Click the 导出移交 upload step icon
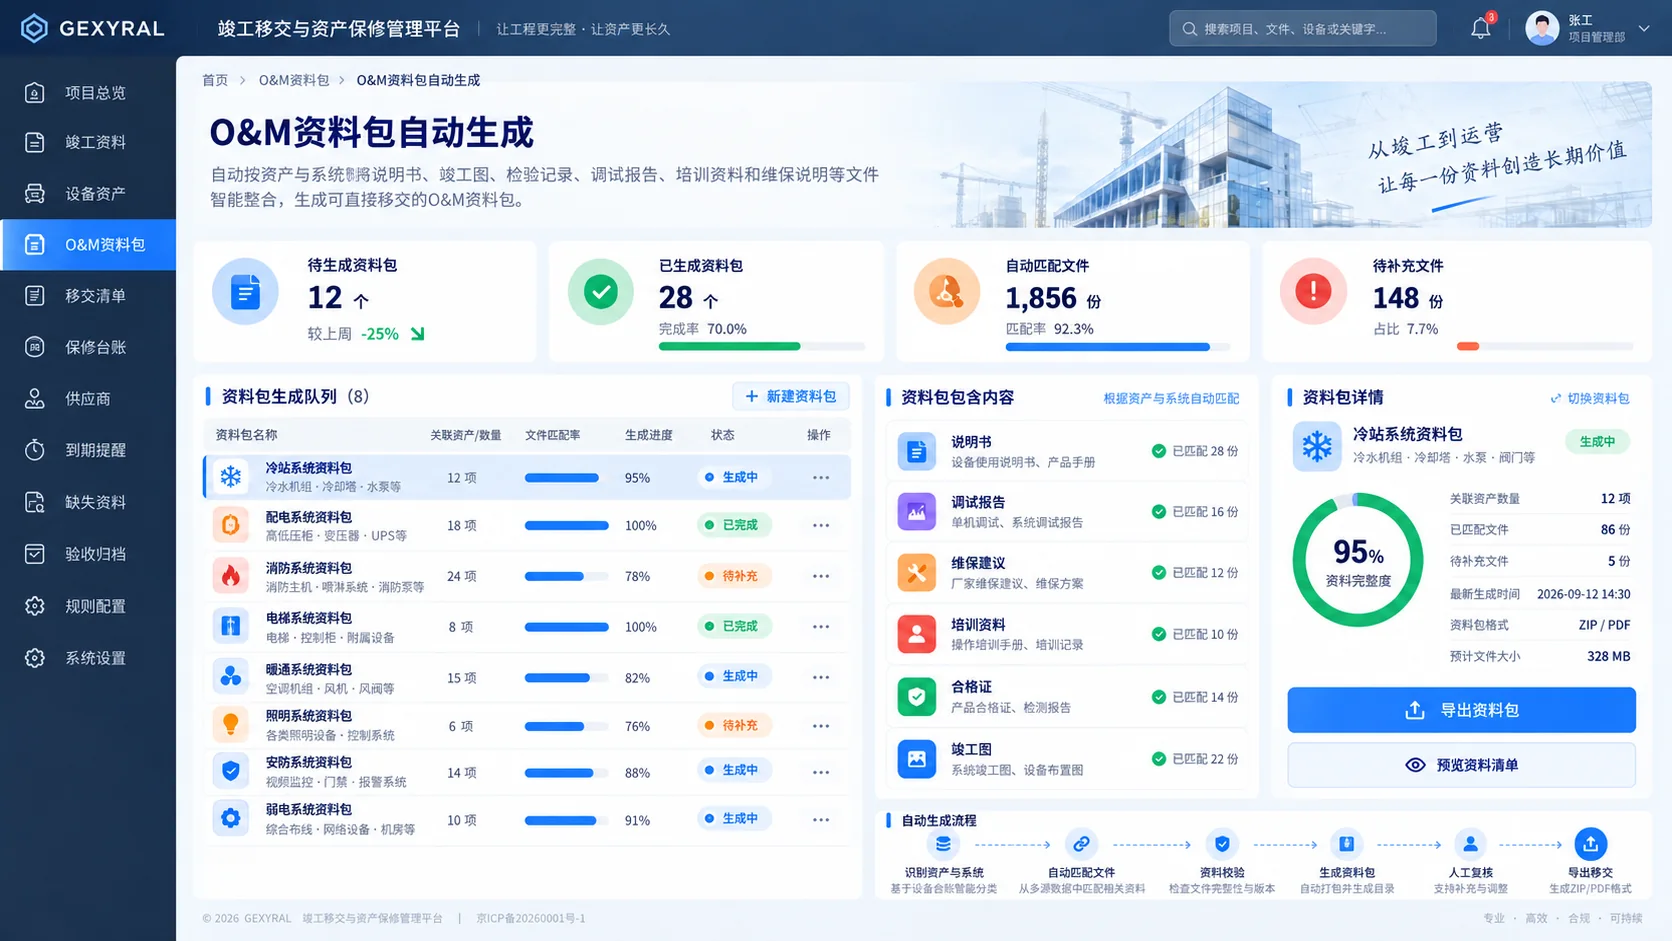This screenshot has height=941, width=1672. [1590, 844]
